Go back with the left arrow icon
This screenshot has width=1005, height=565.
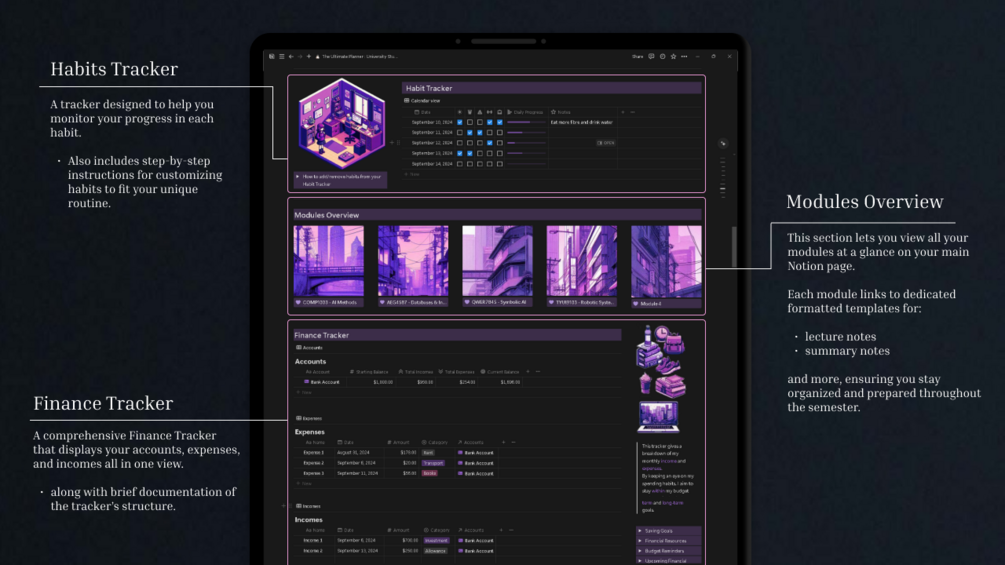[x=291, y=56]
